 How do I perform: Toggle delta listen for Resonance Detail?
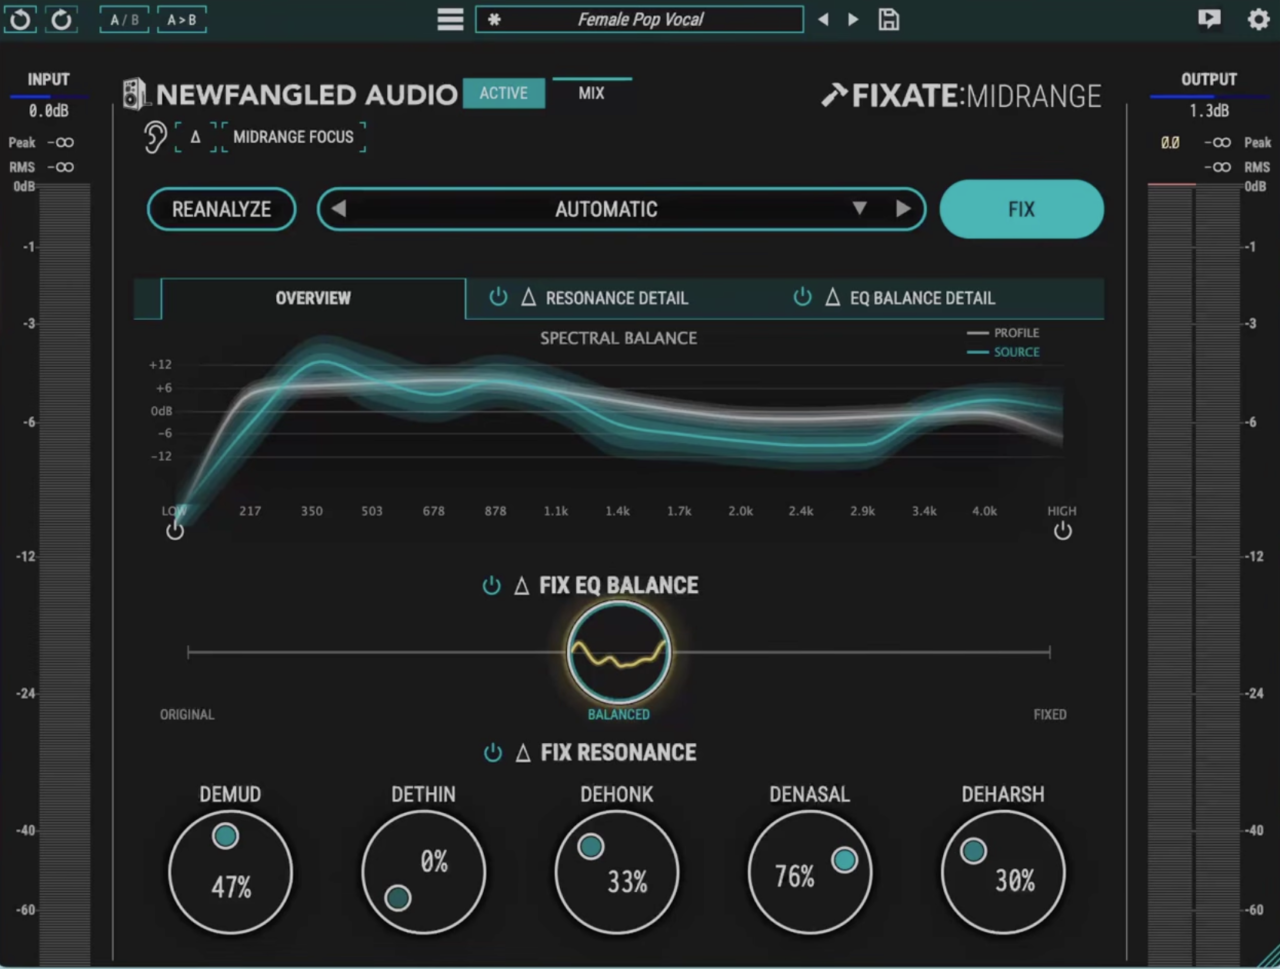(528, 297)
